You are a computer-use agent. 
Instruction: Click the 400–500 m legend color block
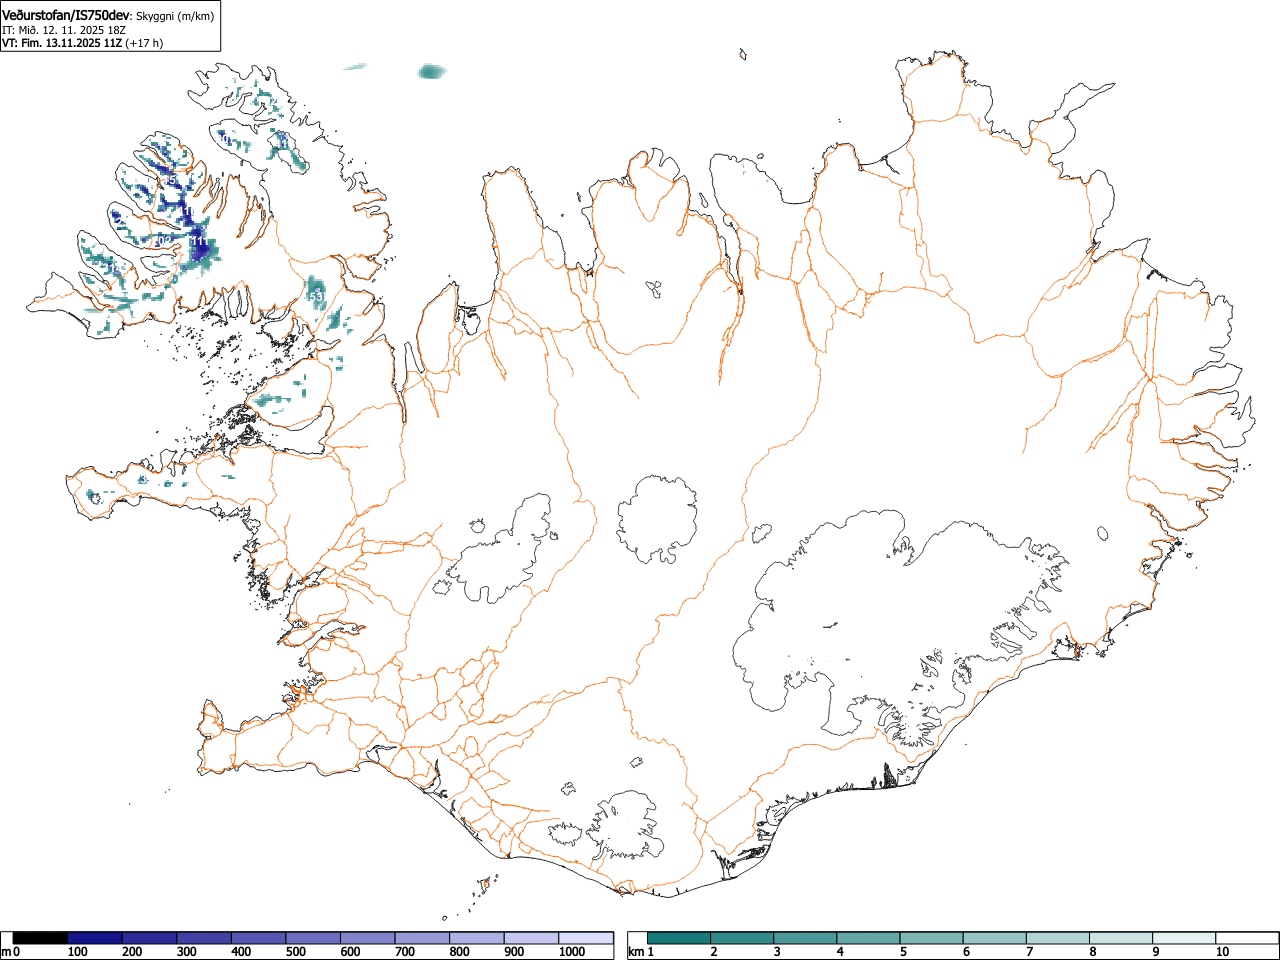pyautogui.click(x=259, y=938)
